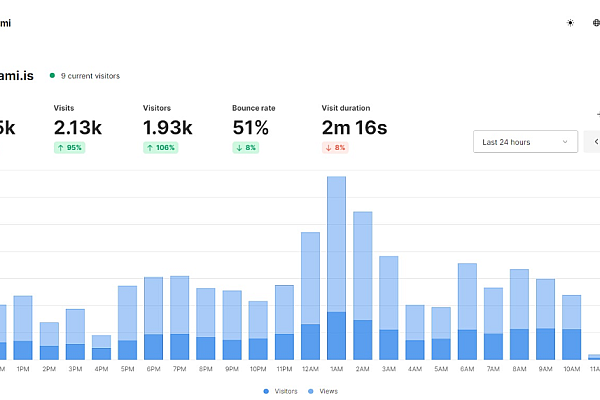
Task: Click the tallest bar at 1AM
Action: pyautogui.click(x=336, y=268)
